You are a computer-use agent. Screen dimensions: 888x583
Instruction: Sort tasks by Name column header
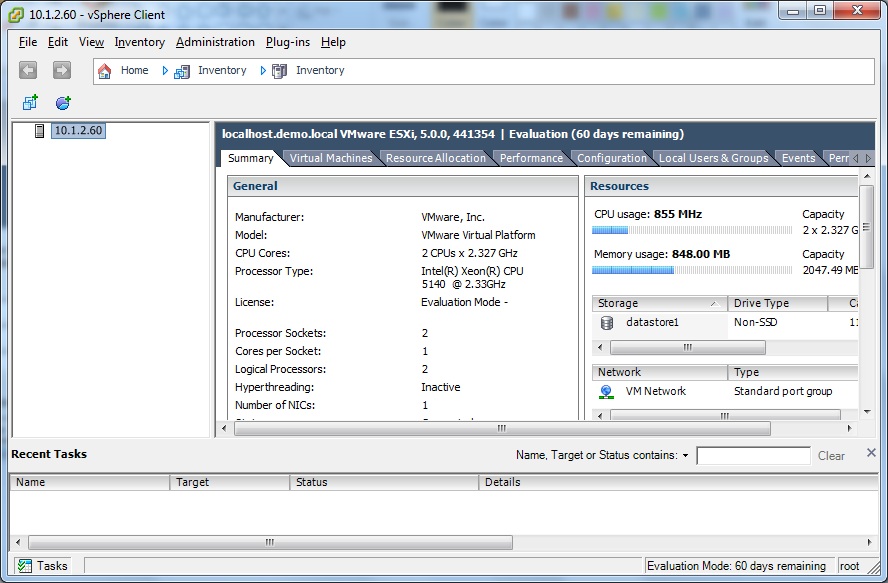tap(89, 482)
